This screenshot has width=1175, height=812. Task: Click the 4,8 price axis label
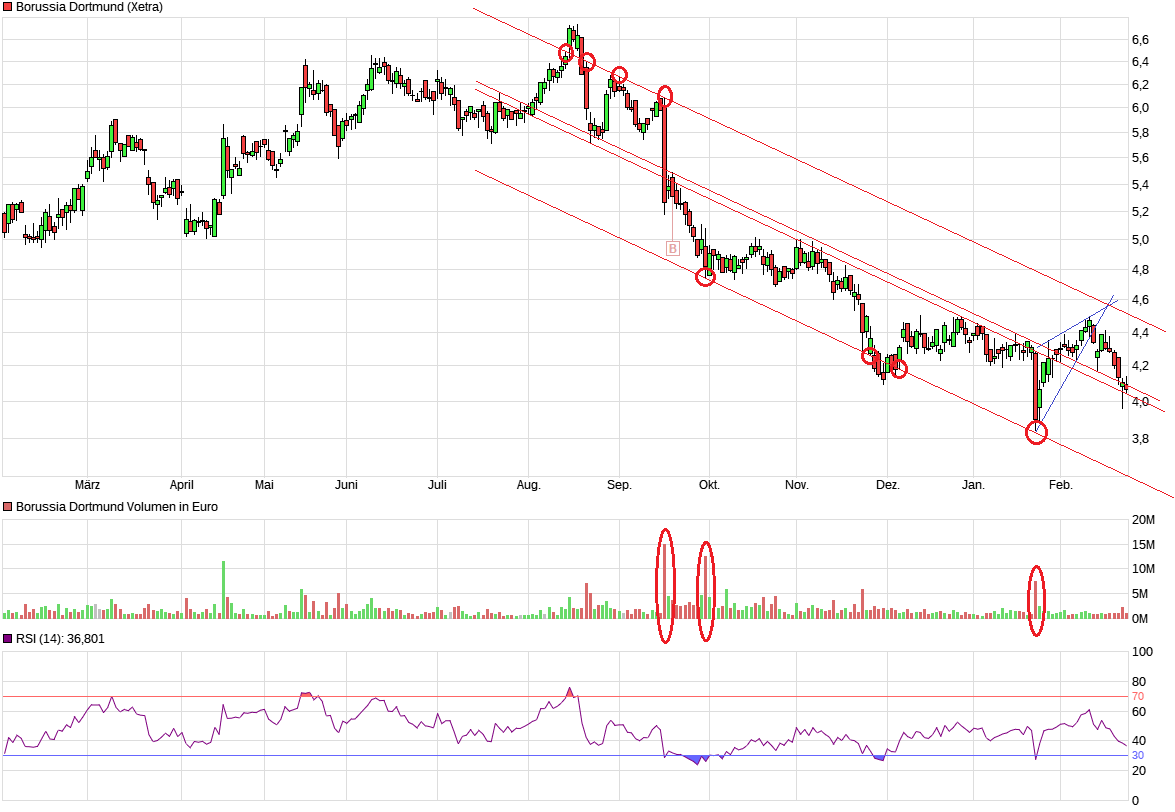[x=1141, y=269]
